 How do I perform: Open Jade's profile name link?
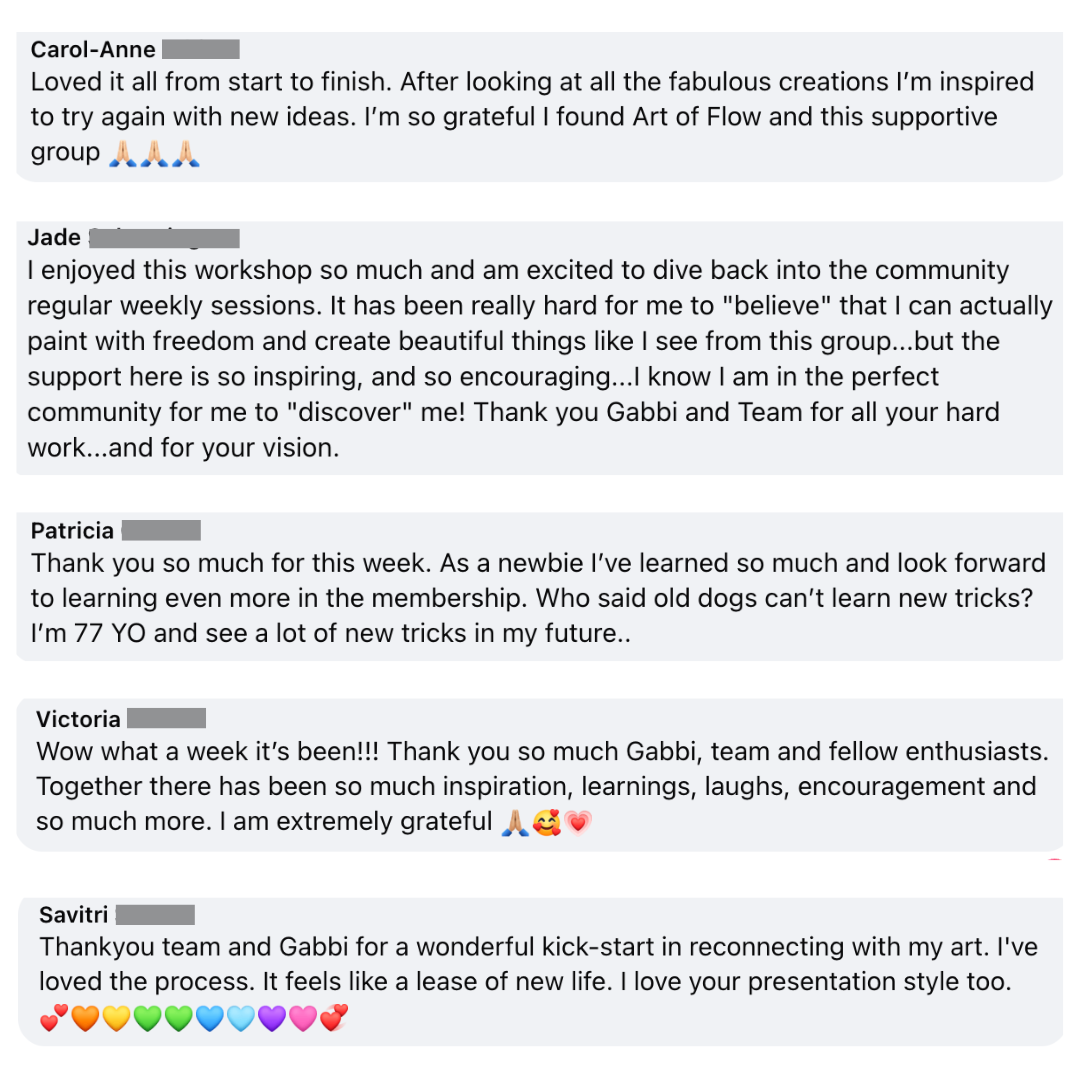pos(54,237)
